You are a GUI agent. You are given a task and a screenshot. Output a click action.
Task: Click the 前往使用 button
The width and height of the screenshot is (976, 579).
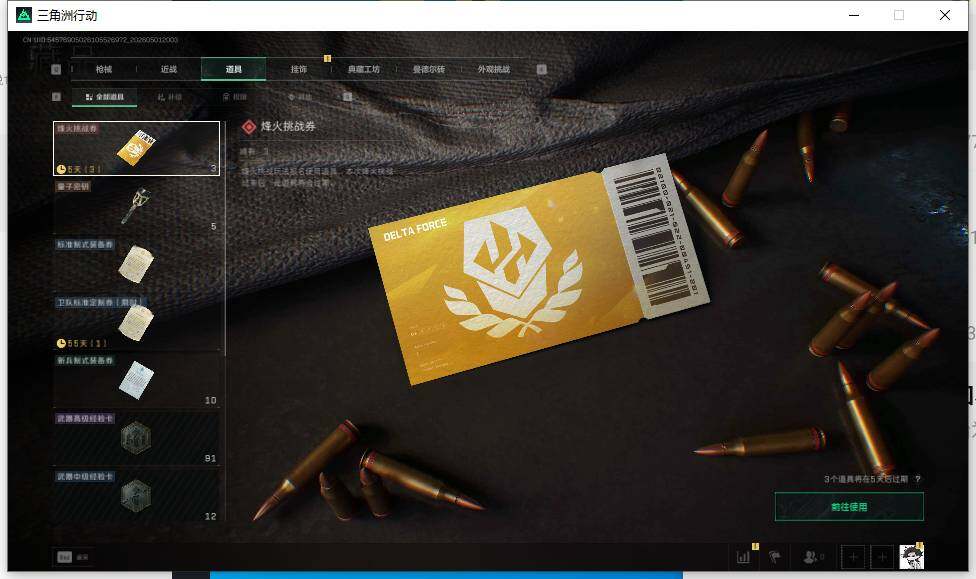tap(849, 507)
